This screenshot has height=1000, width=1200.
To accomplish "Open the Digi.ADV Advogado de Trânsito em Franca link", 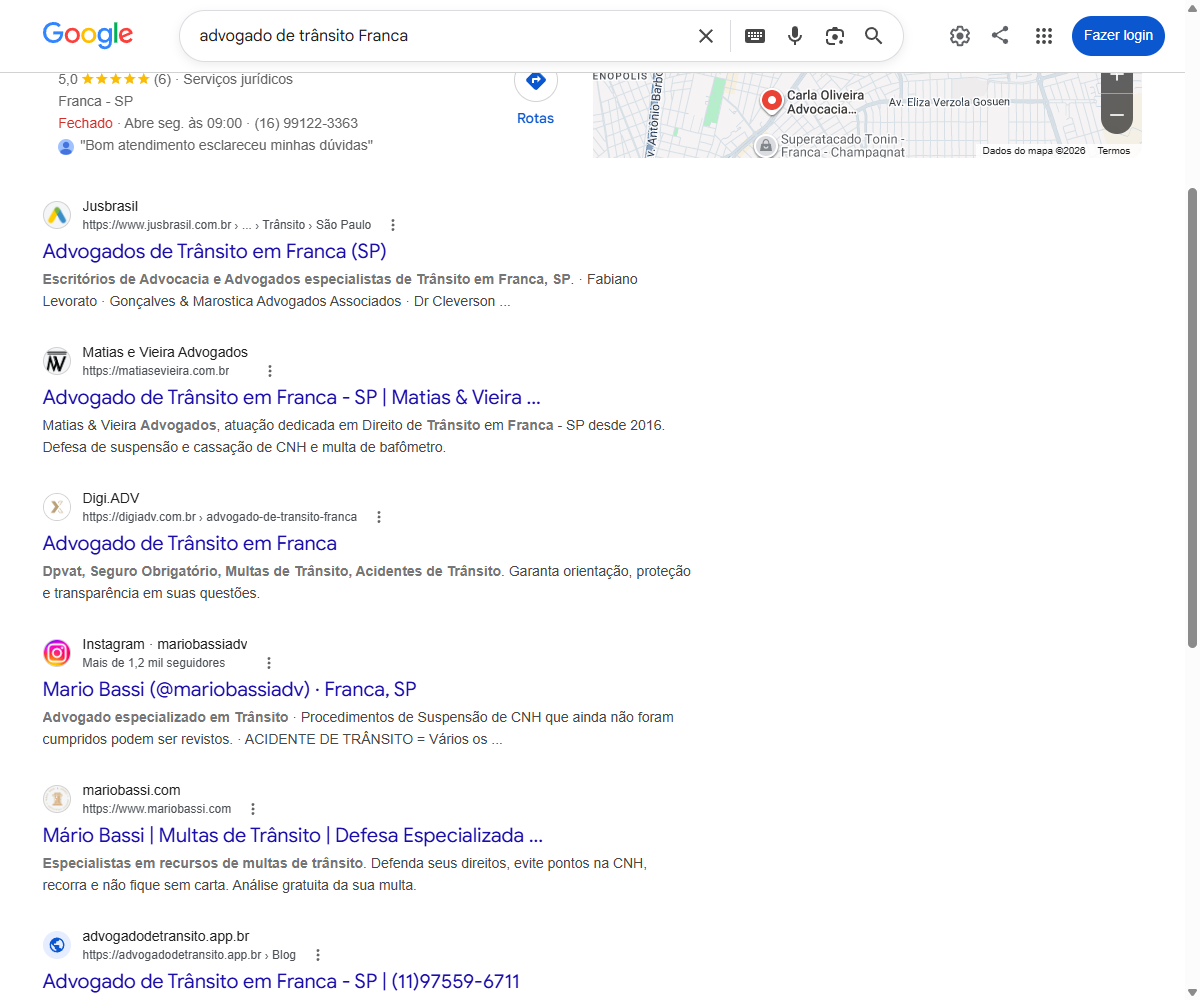I will pos(190,543).
